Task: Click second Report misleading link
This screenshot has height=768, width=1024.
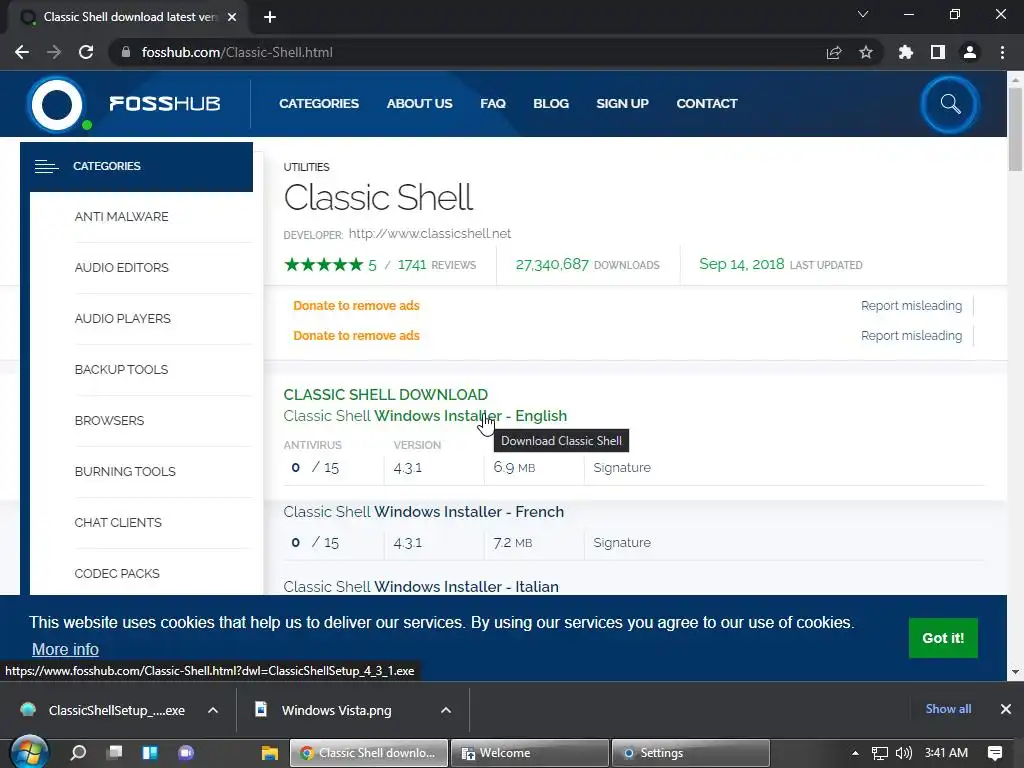Action: (x=911, y=335)
